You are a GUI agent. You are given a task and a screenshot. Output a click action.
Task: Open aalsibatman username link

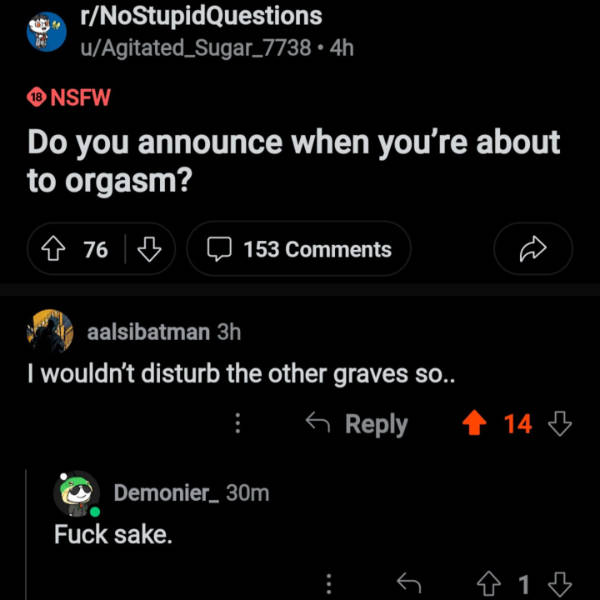pyautogui.click(x=149, y=332)
